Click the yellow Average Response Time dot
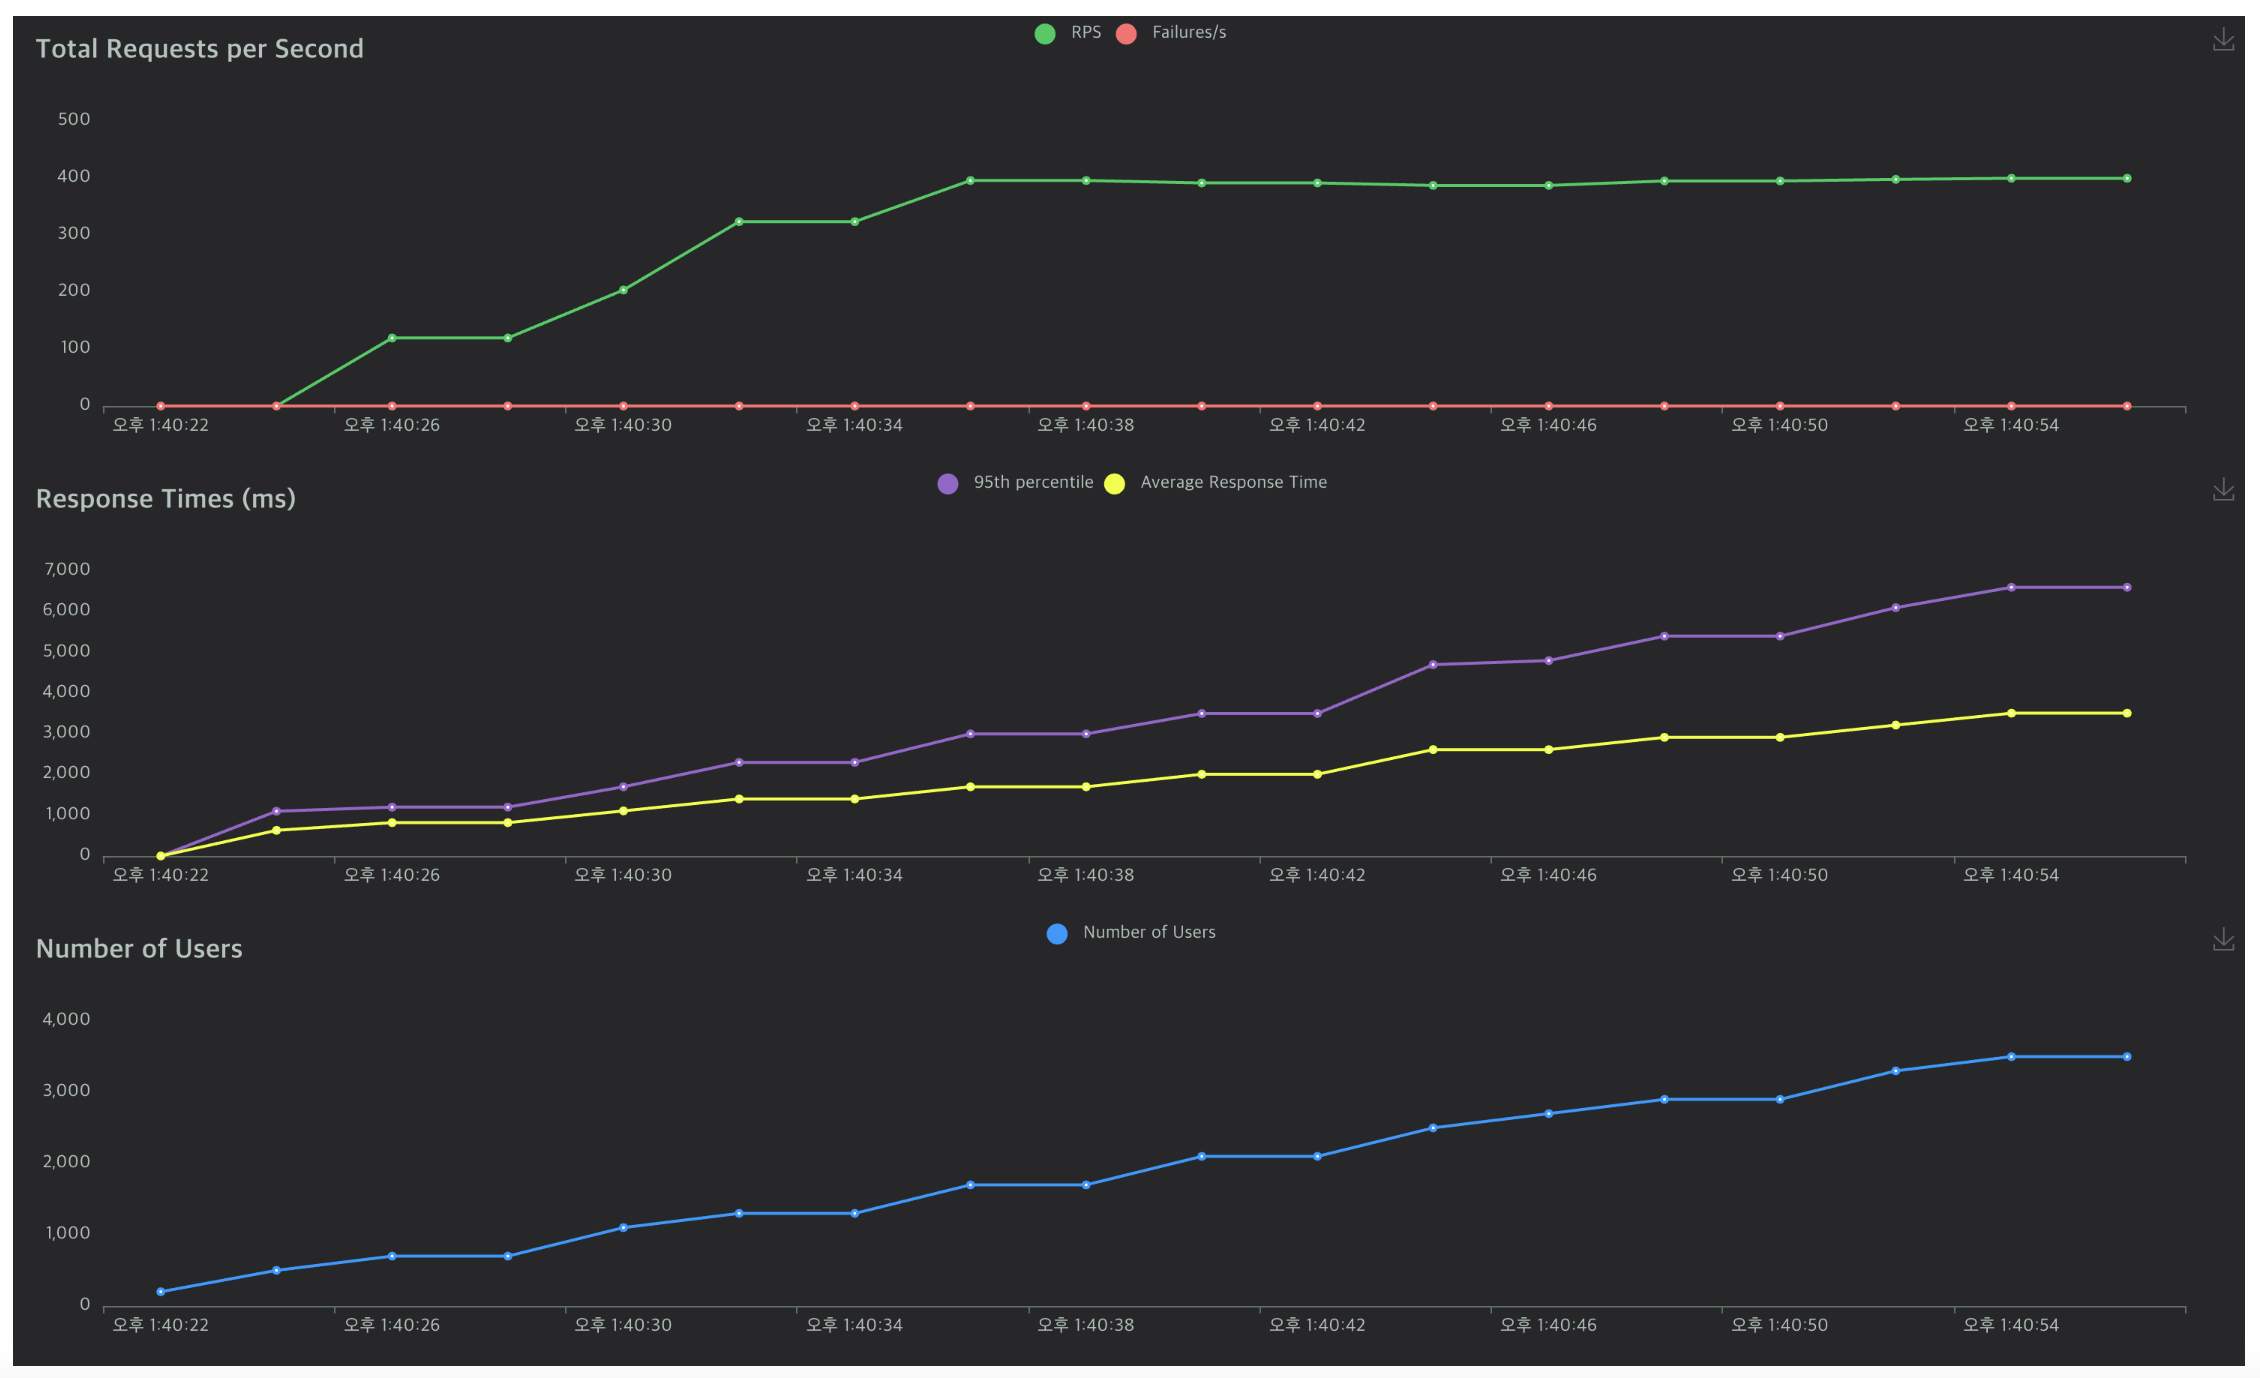Screen dimensions: 2260x1378 [x=1114, y=484]
